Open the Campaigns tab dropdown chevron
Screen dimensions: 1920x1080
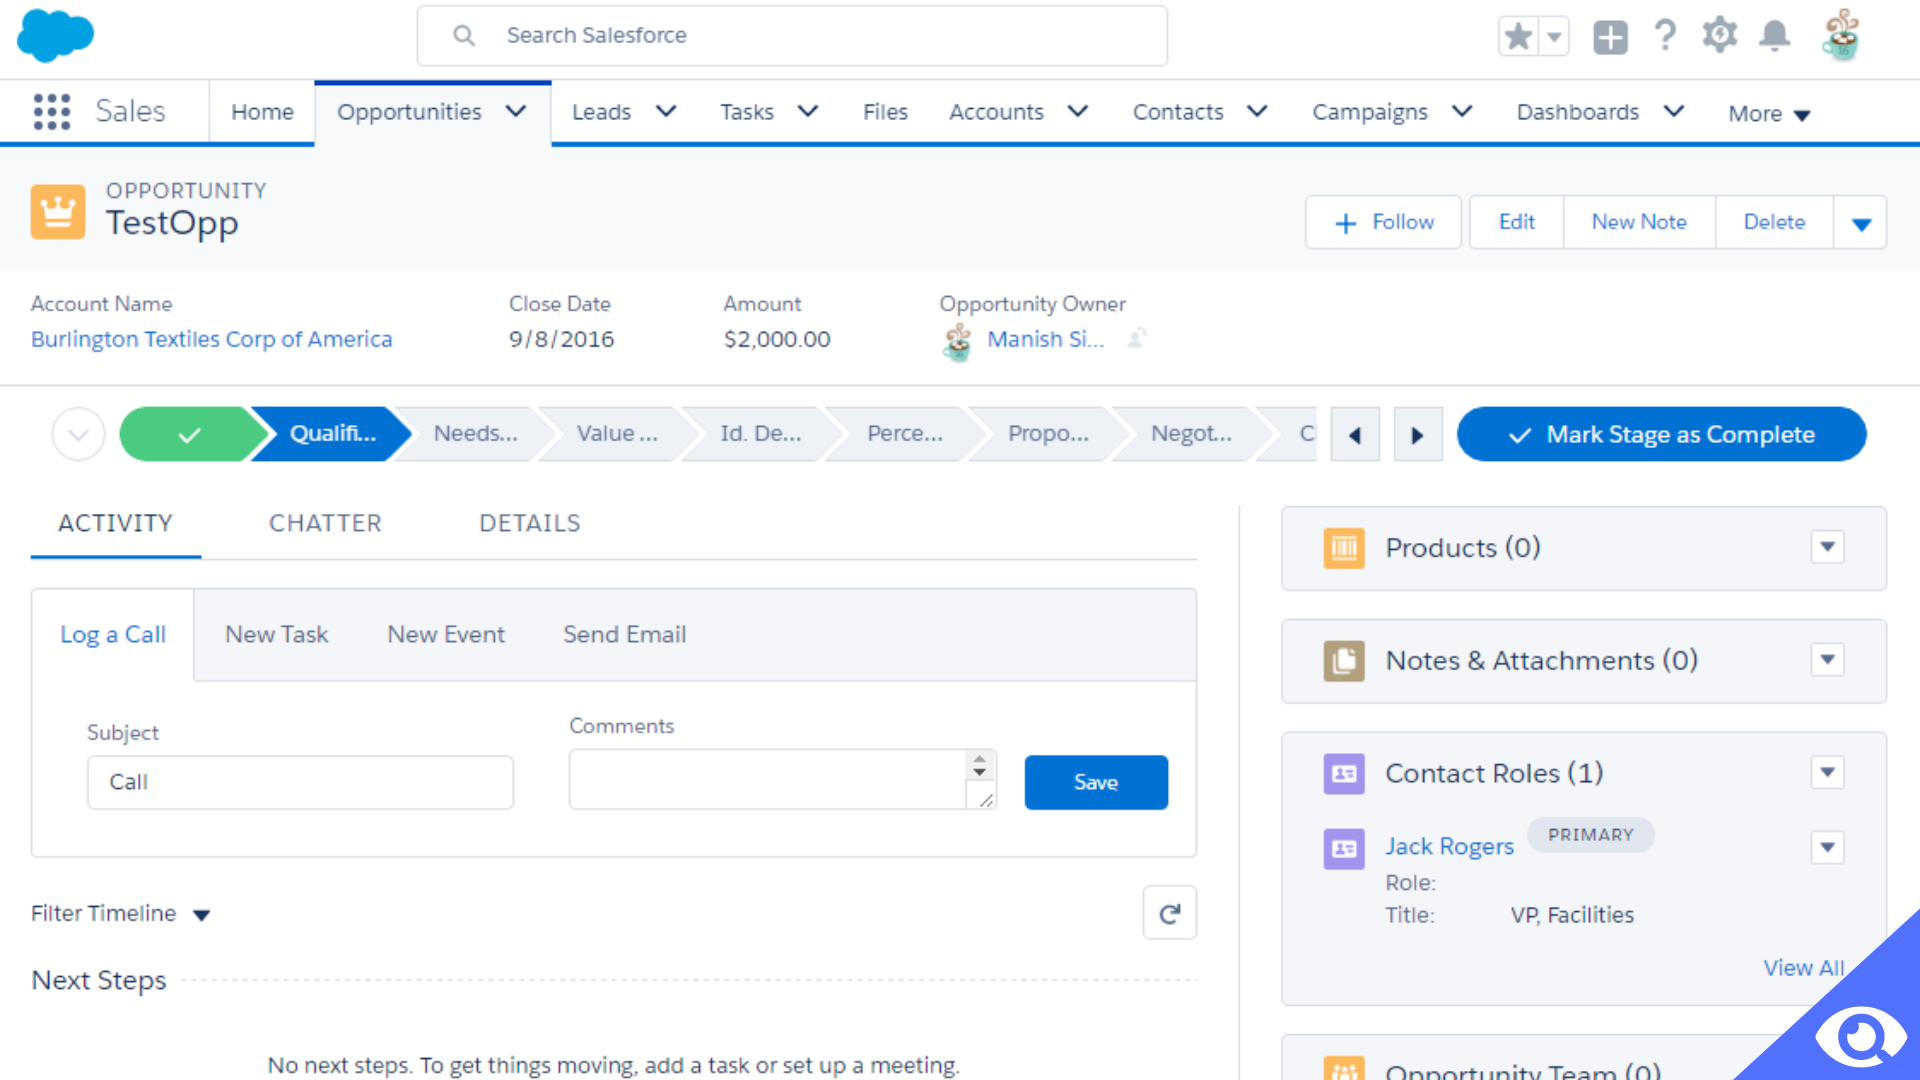[1462, 112]
